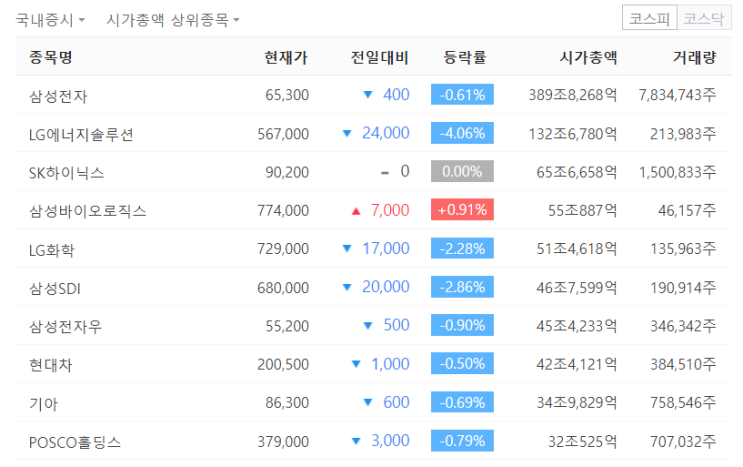Click the red +0.91% change badge
Viewport: 743px width, 467px height.
pyautogui.click(x=462, y=209)
